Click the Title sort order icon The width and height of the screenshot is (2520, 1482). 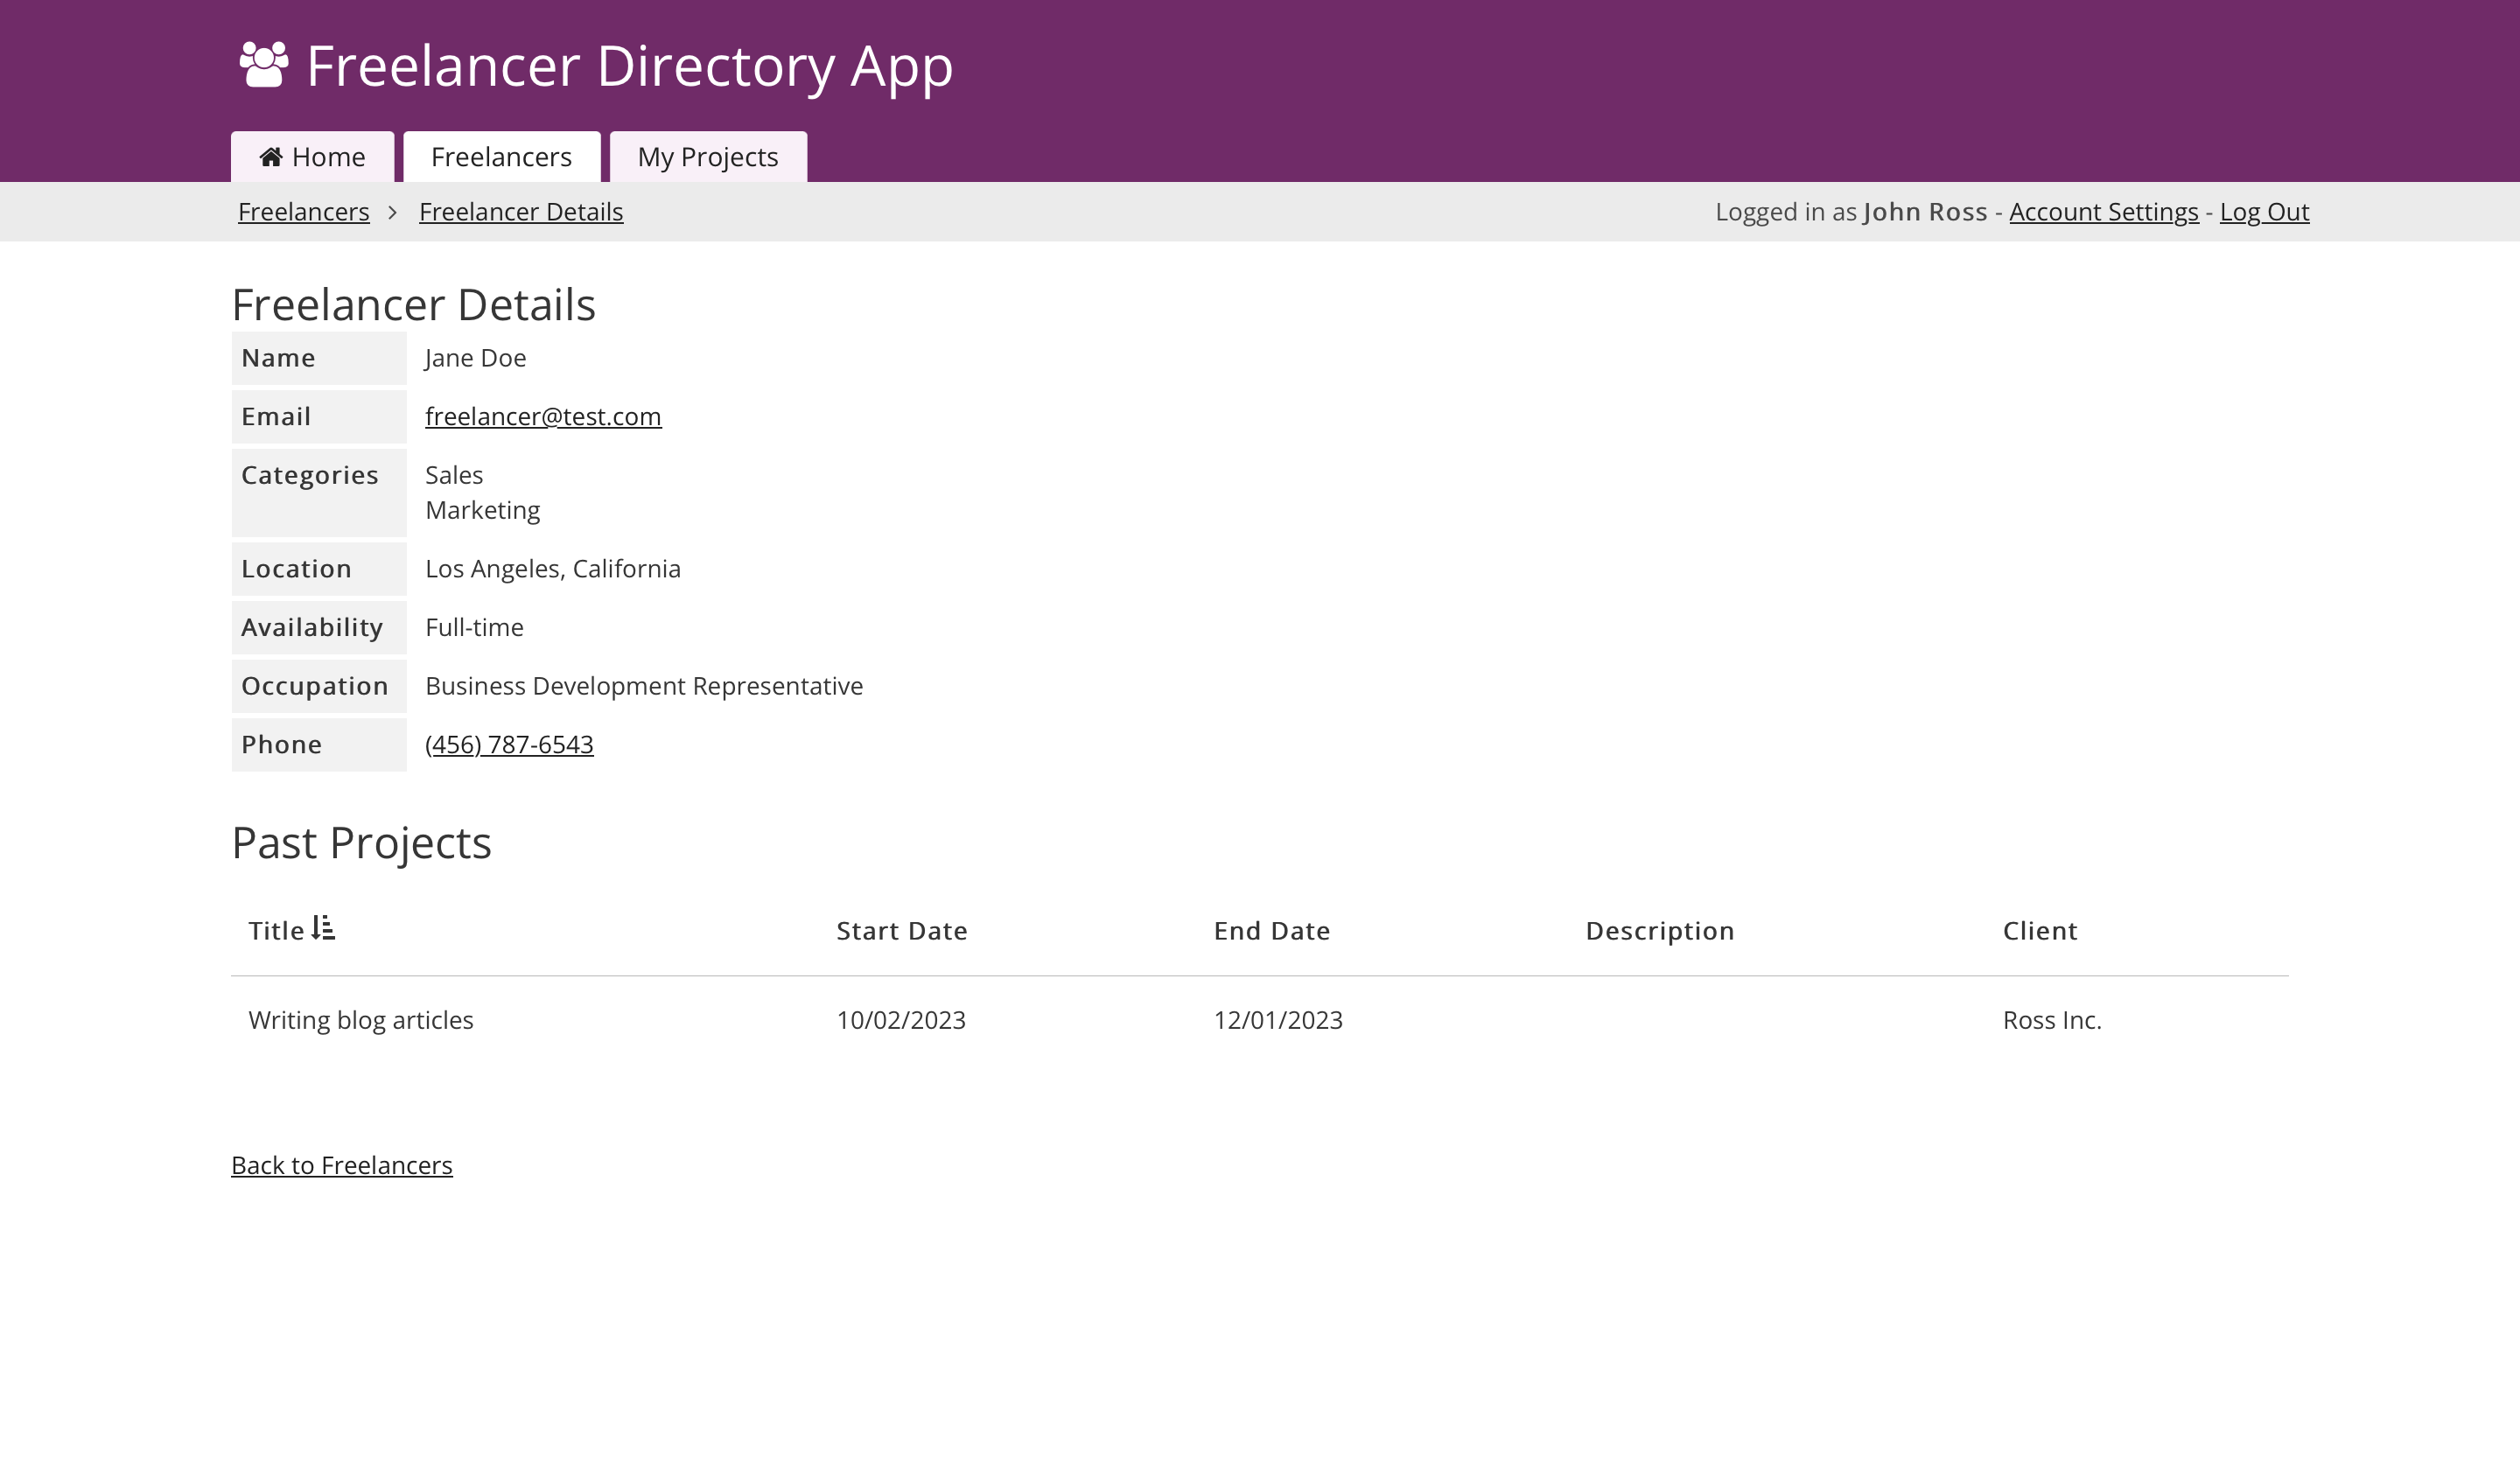point(323,928)
